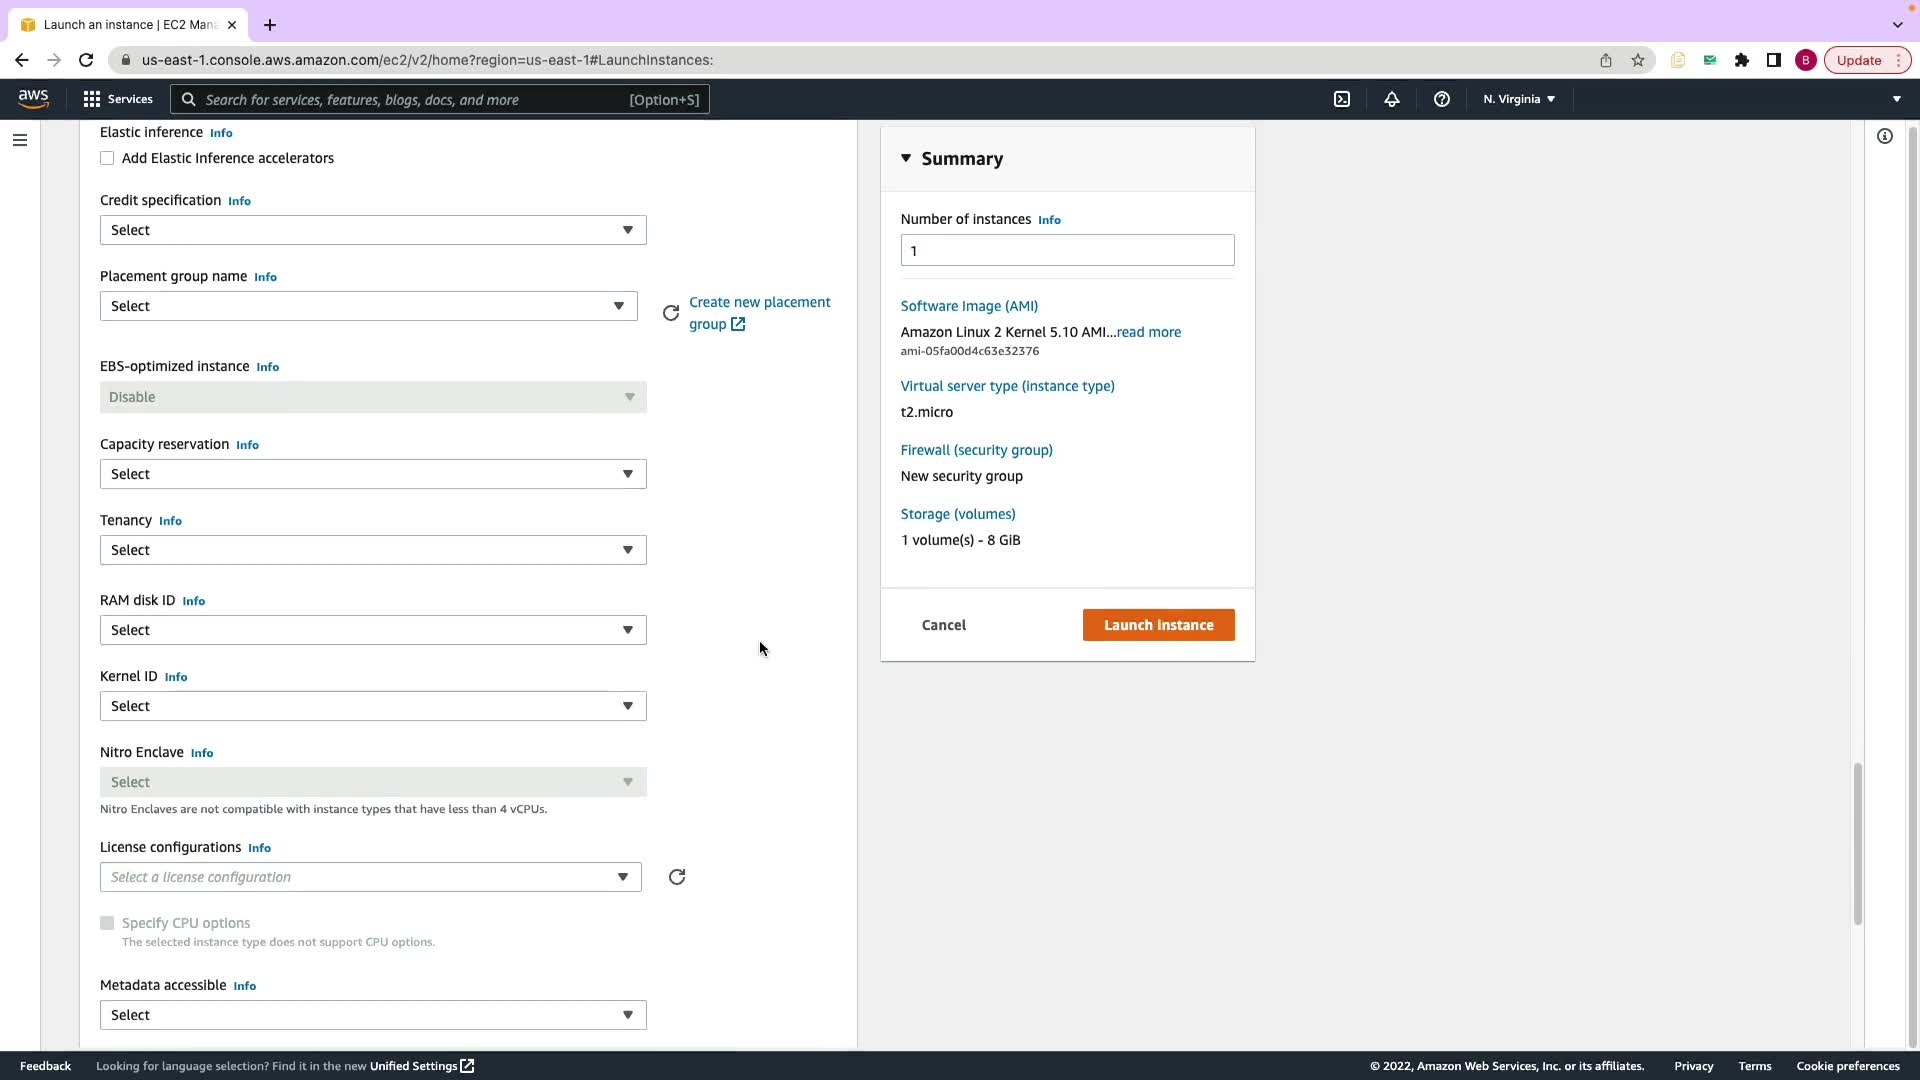Refresh the license configurations list

point(677,877)
